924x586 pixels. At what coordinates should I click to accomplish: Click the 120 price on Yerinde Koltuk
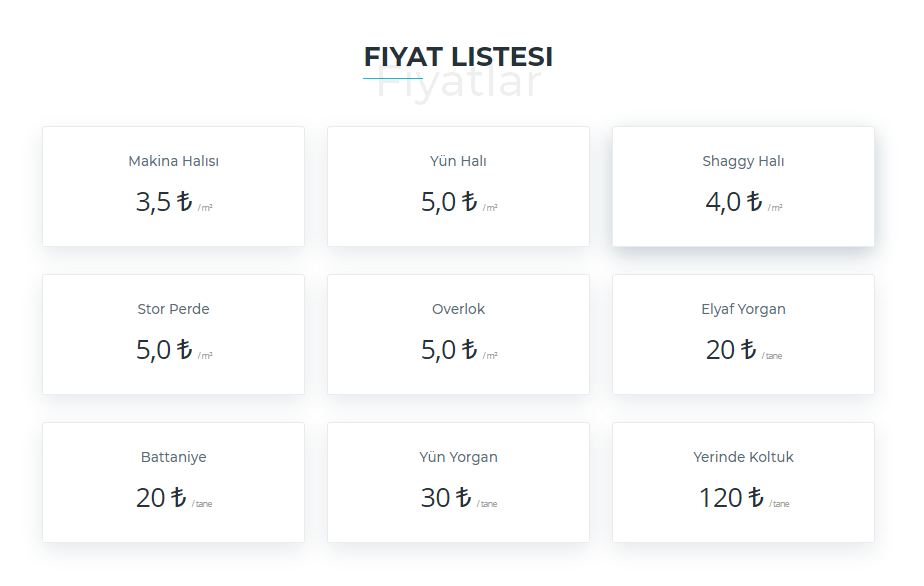pyautogui.click(x=720, y=498)
